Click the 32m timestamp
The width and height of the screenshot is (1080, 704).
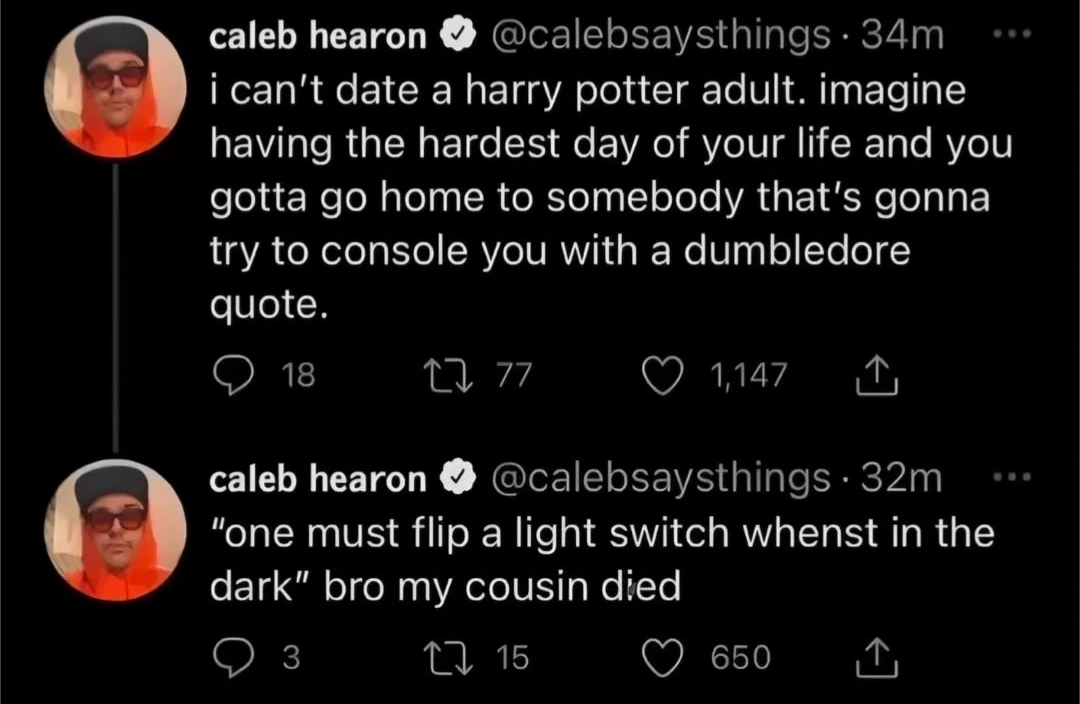(x=903, y=480)
